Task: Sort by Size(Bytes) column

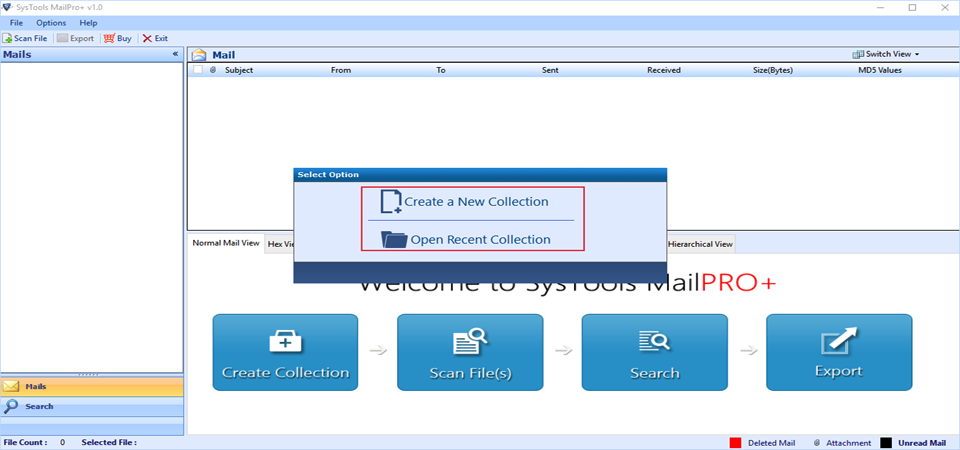Action: 773,70
